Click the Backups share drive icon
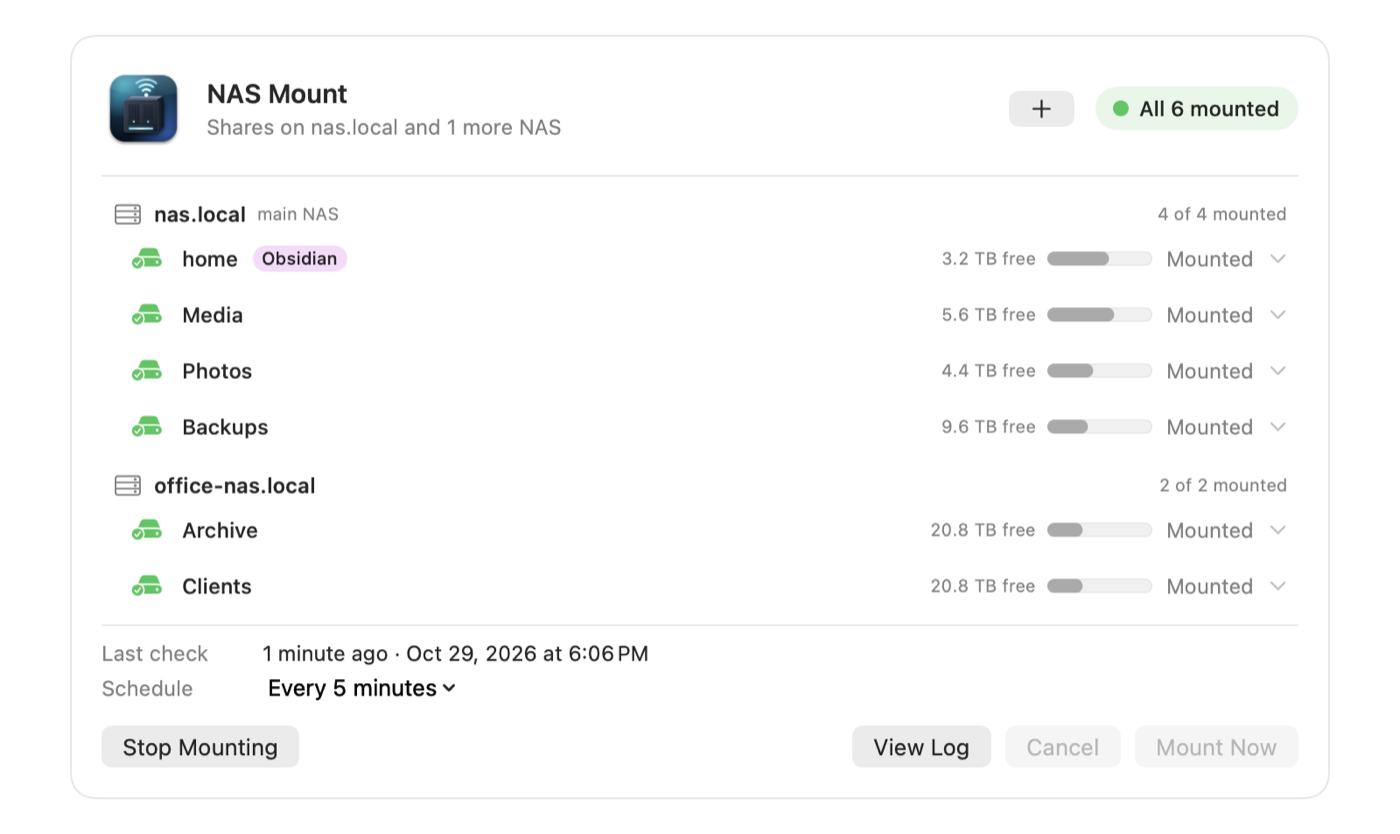 click(147, 427)
